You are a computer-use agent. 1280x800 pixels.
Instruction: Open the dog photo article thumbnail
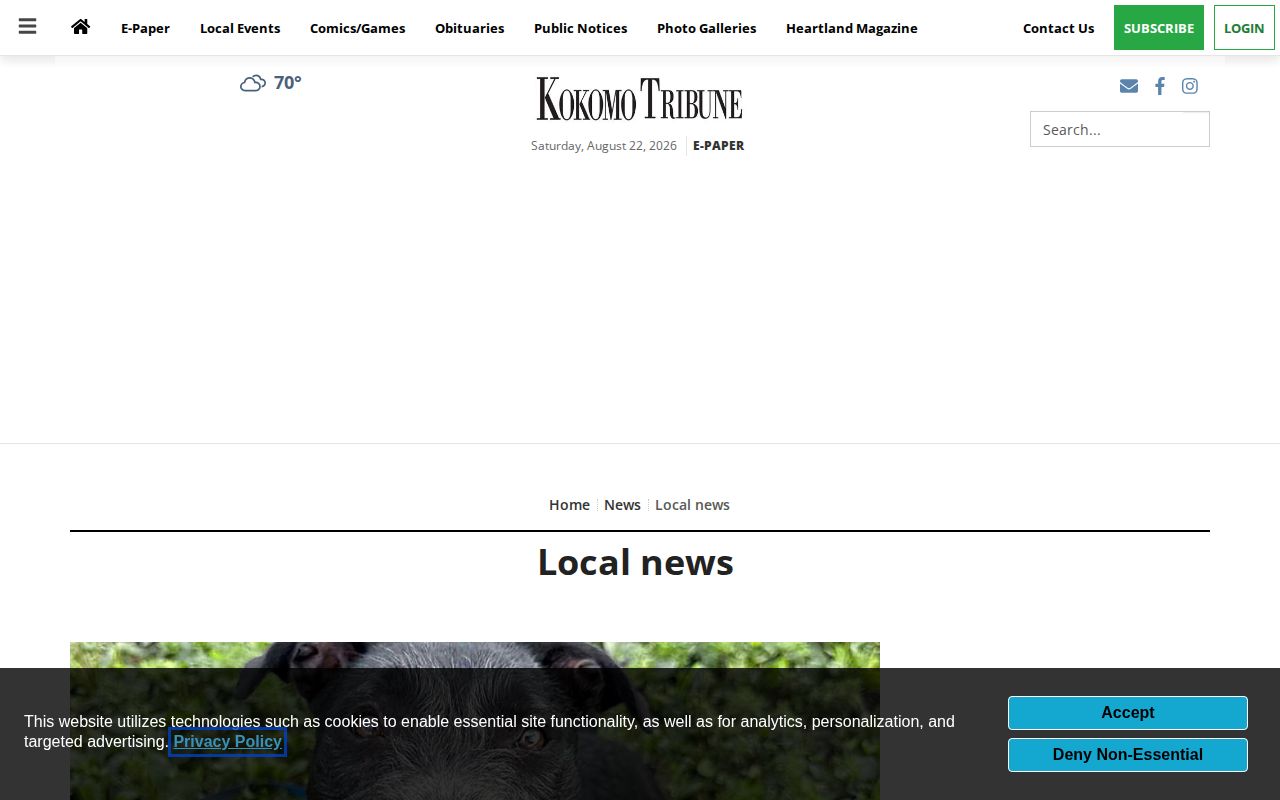pyautogui.click(x=475, y=721)
